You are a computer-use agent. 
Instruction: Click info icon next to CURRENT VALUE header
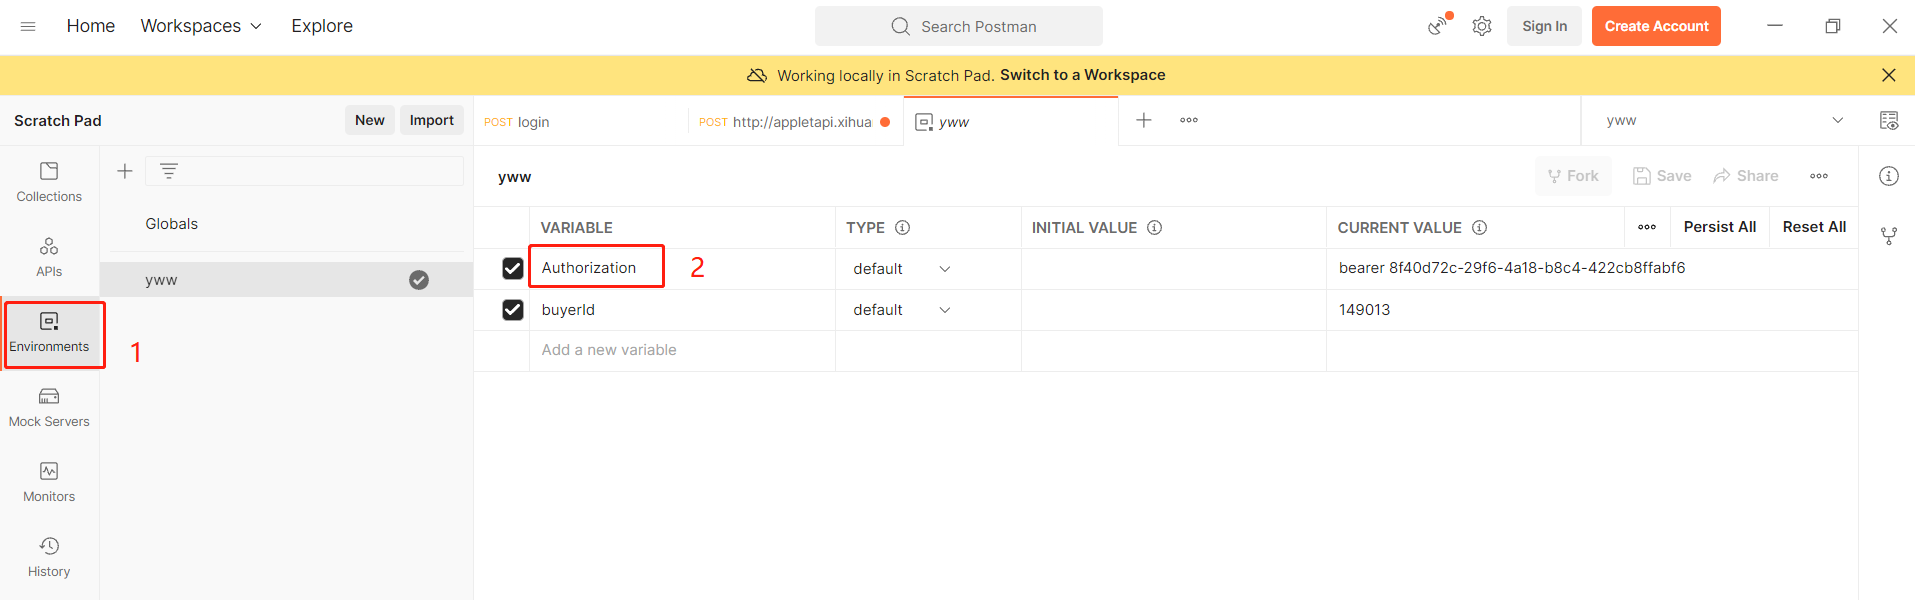click(1479, 227)
